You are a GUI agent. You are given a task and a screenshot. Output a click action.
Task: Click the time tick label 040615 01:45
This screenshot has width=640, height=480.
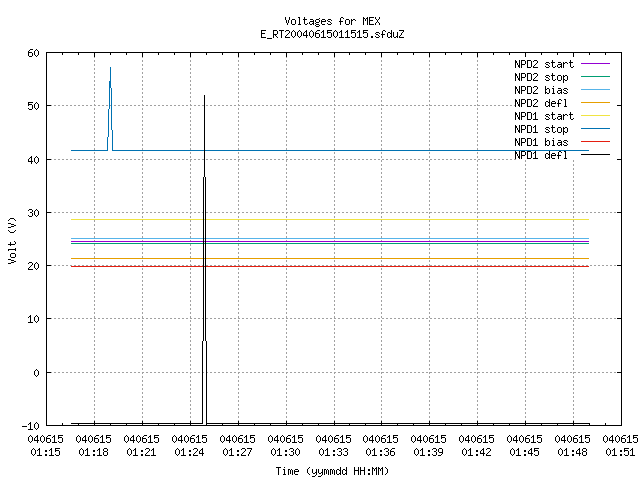point(524,446)
